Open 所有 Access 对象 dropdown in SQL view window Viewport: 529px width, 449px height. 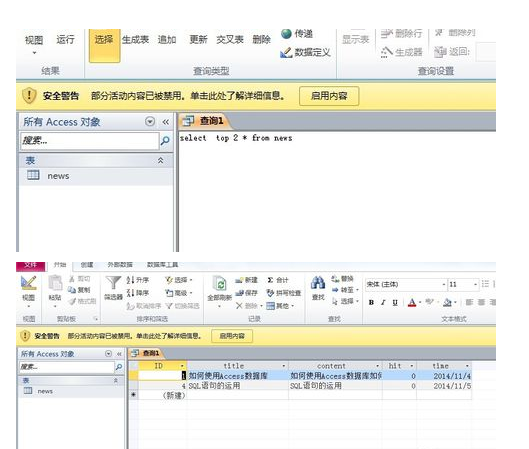[150, 121]
